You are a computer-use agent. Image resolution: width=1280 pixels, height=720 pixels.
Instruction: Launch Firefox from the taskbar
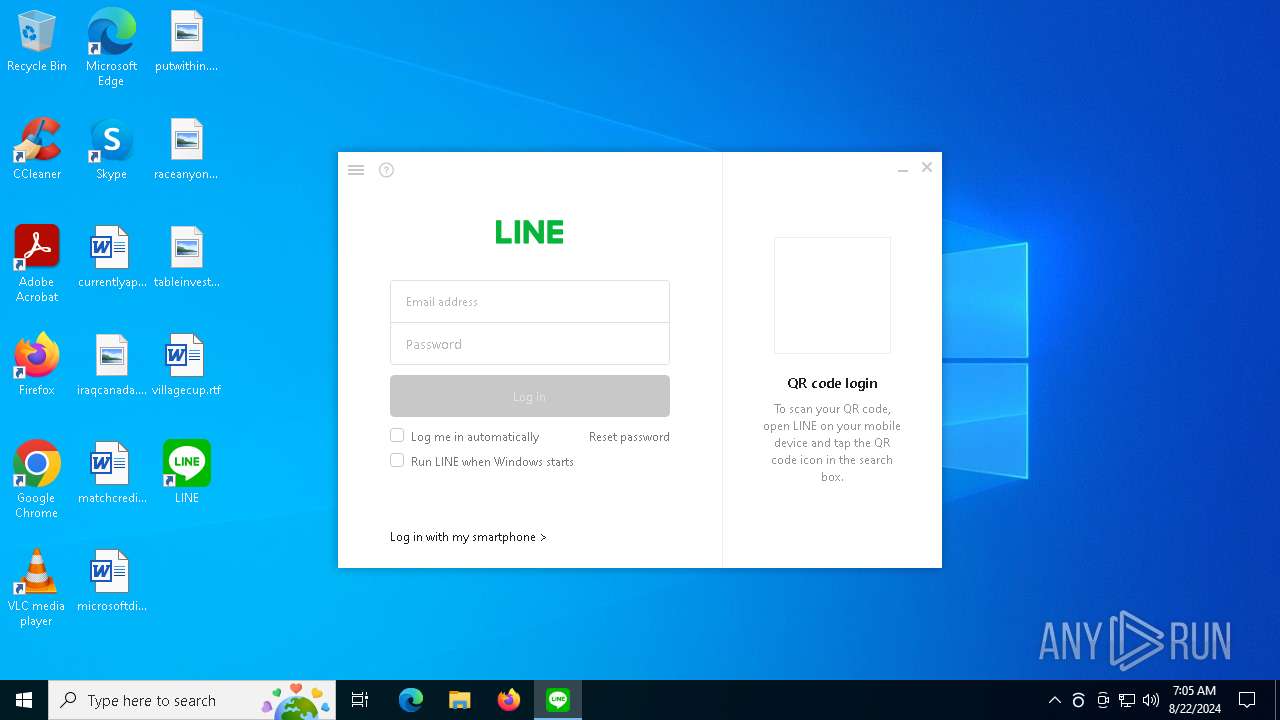coord(508,700)
